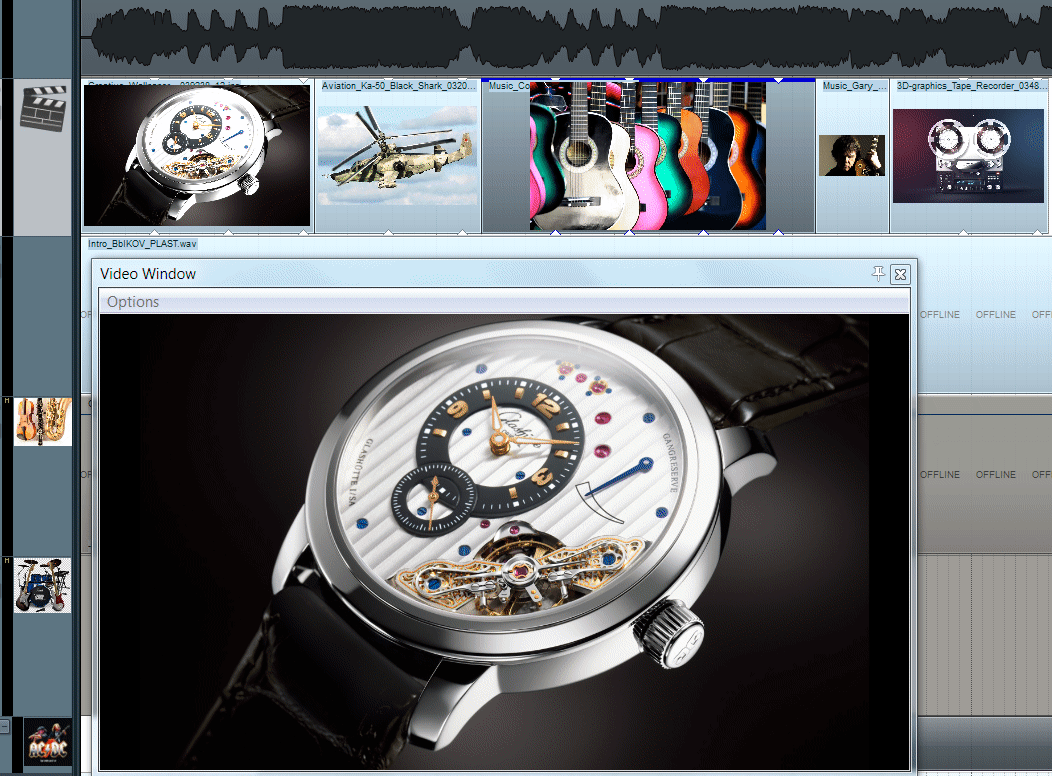Select the watch video clip thumbnail
This screenshot has width=1052, height=776.
[x=197, y=156]
